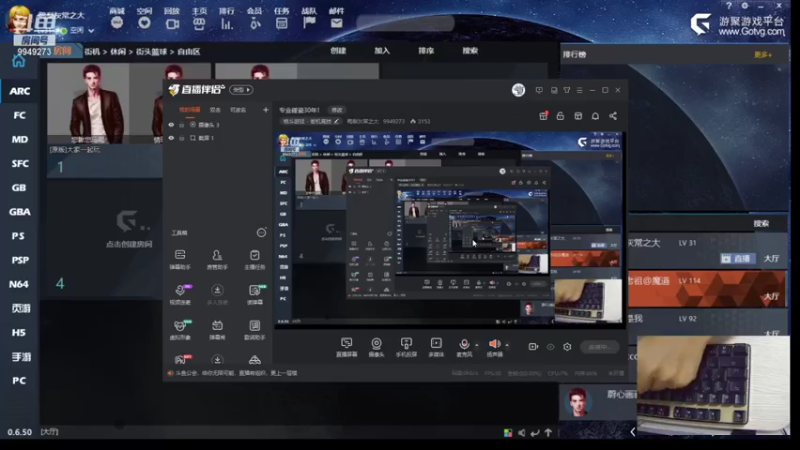Image resolution: width=800 pixels, height=450 pixels.
Task: Mute the 麦克风 microphone
Action: point(464,347)
